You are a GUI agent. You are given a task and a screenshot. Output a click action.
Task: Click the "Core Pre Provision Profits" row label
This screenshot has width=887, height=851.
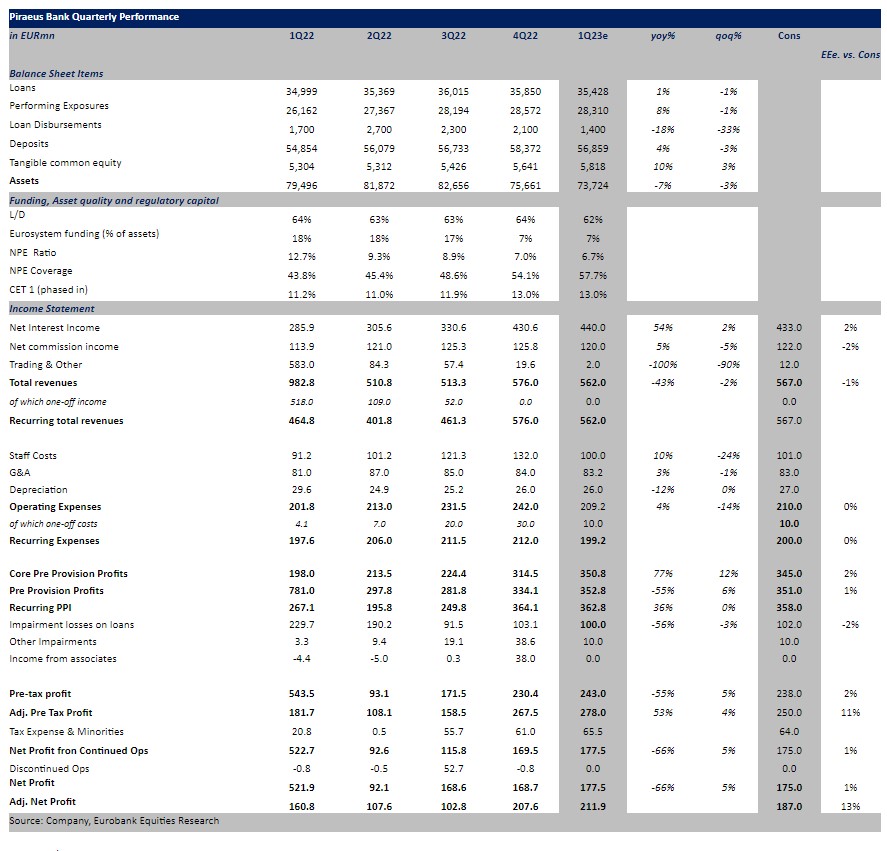click(68, 574)
